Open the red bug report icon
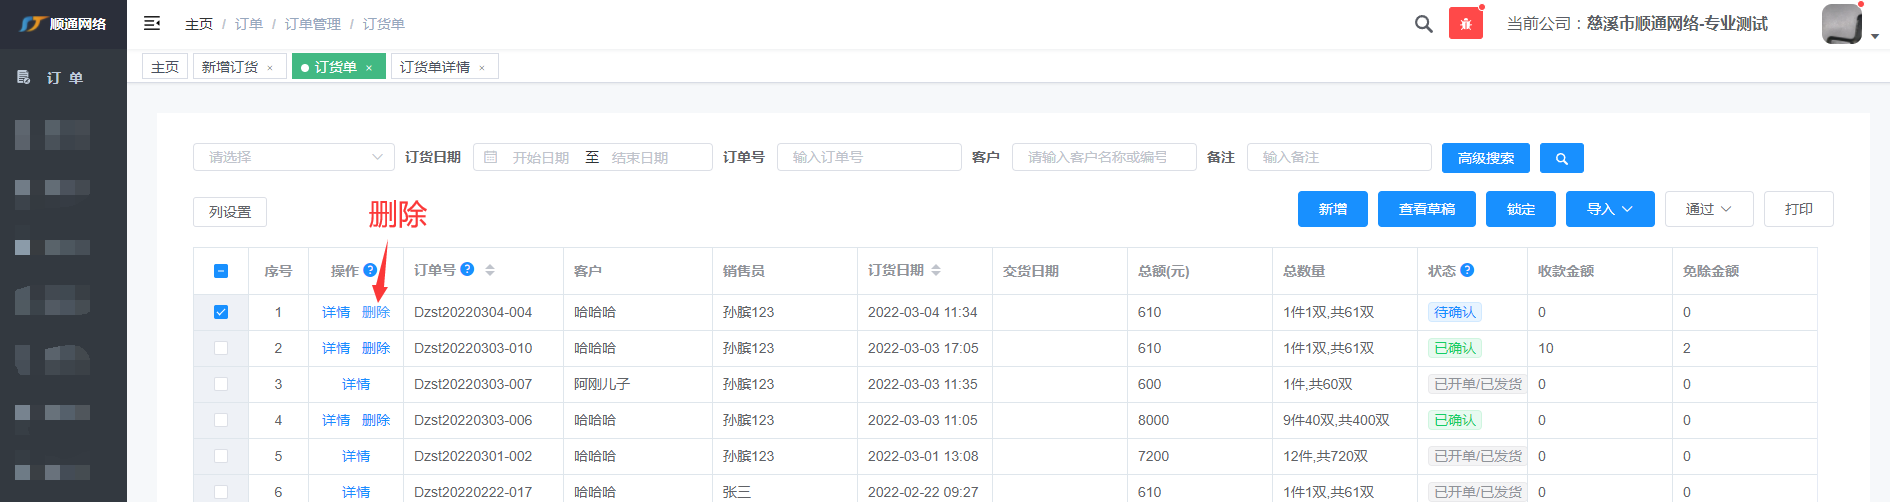 (1465, 24)
